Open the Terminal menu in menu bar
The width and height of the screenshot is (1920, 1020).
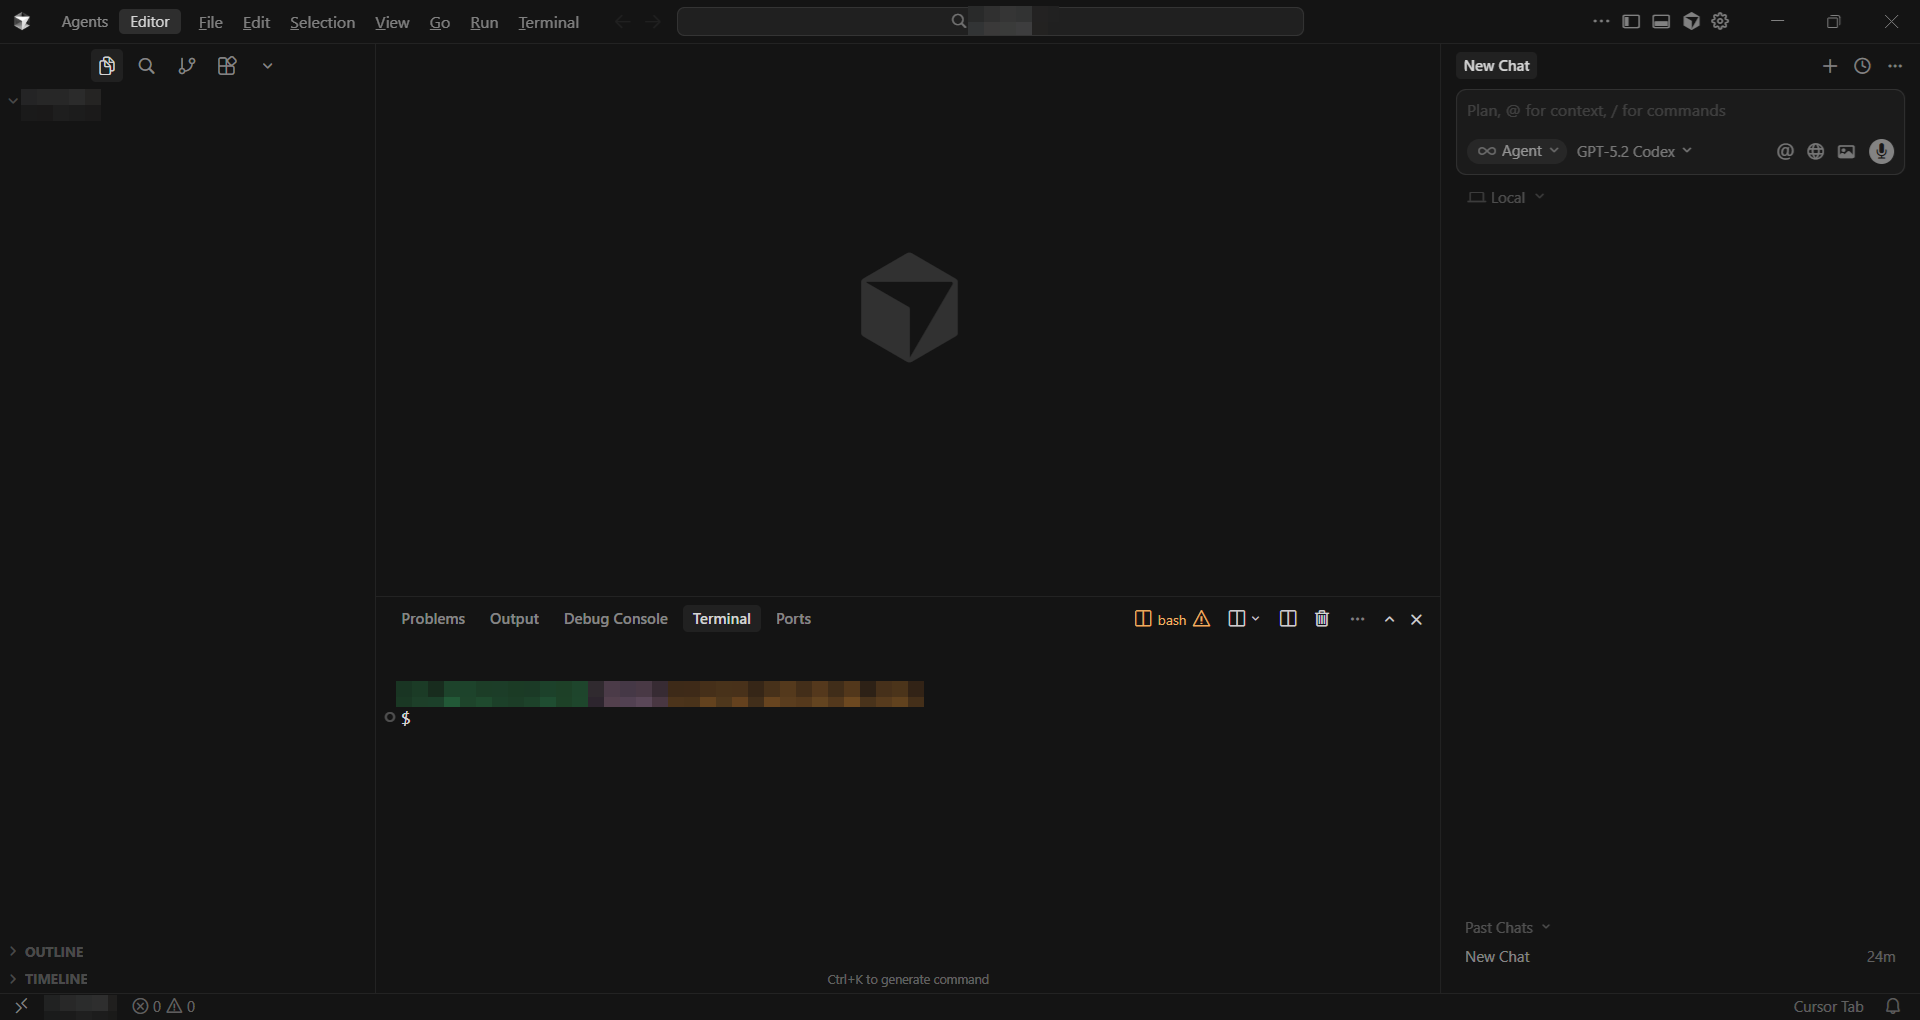(548, 22)
